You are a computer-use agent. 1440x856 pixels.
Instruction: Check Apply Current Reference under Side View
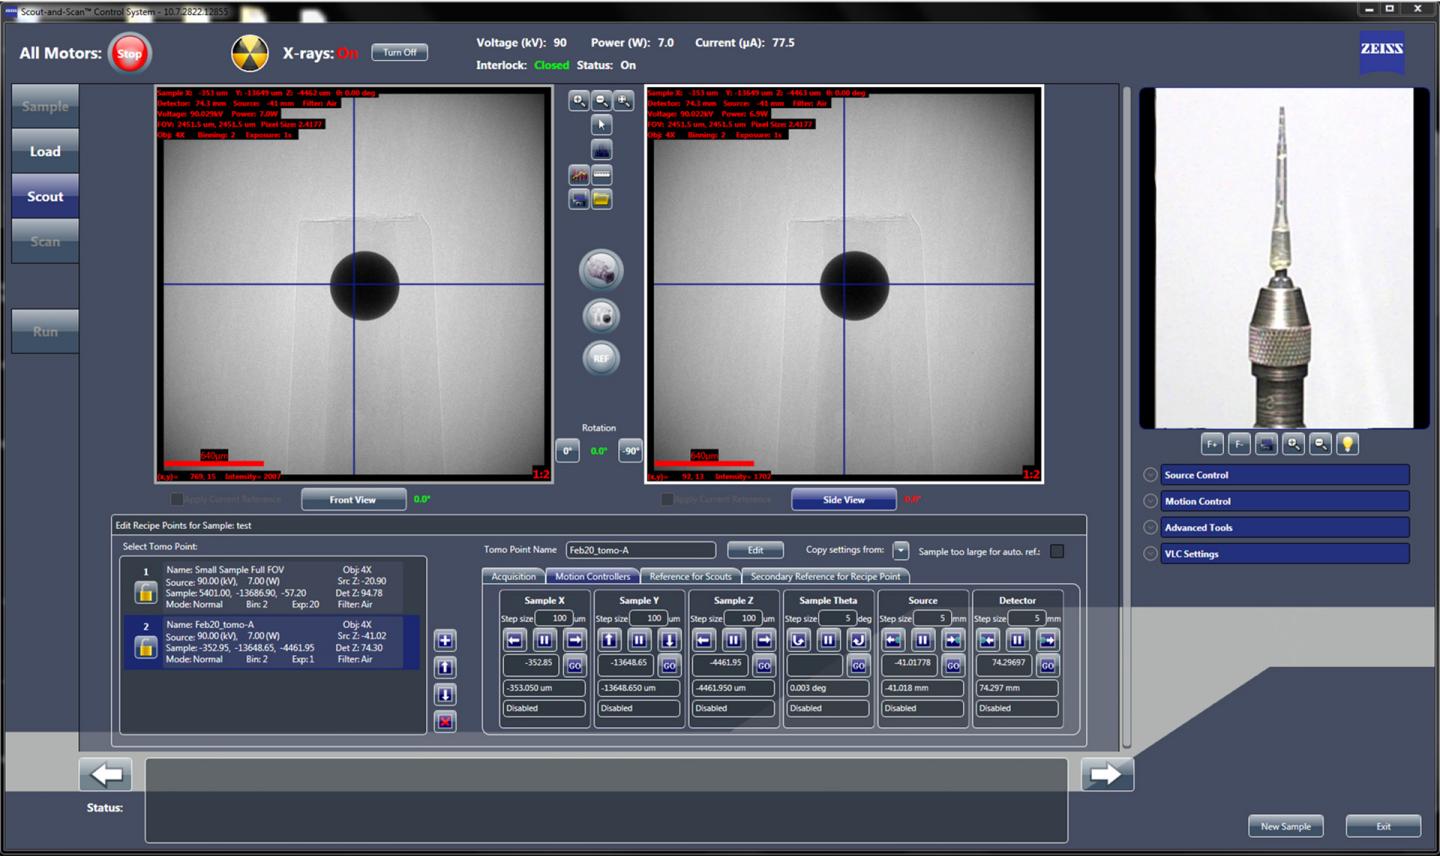click(x=667, y=499)
